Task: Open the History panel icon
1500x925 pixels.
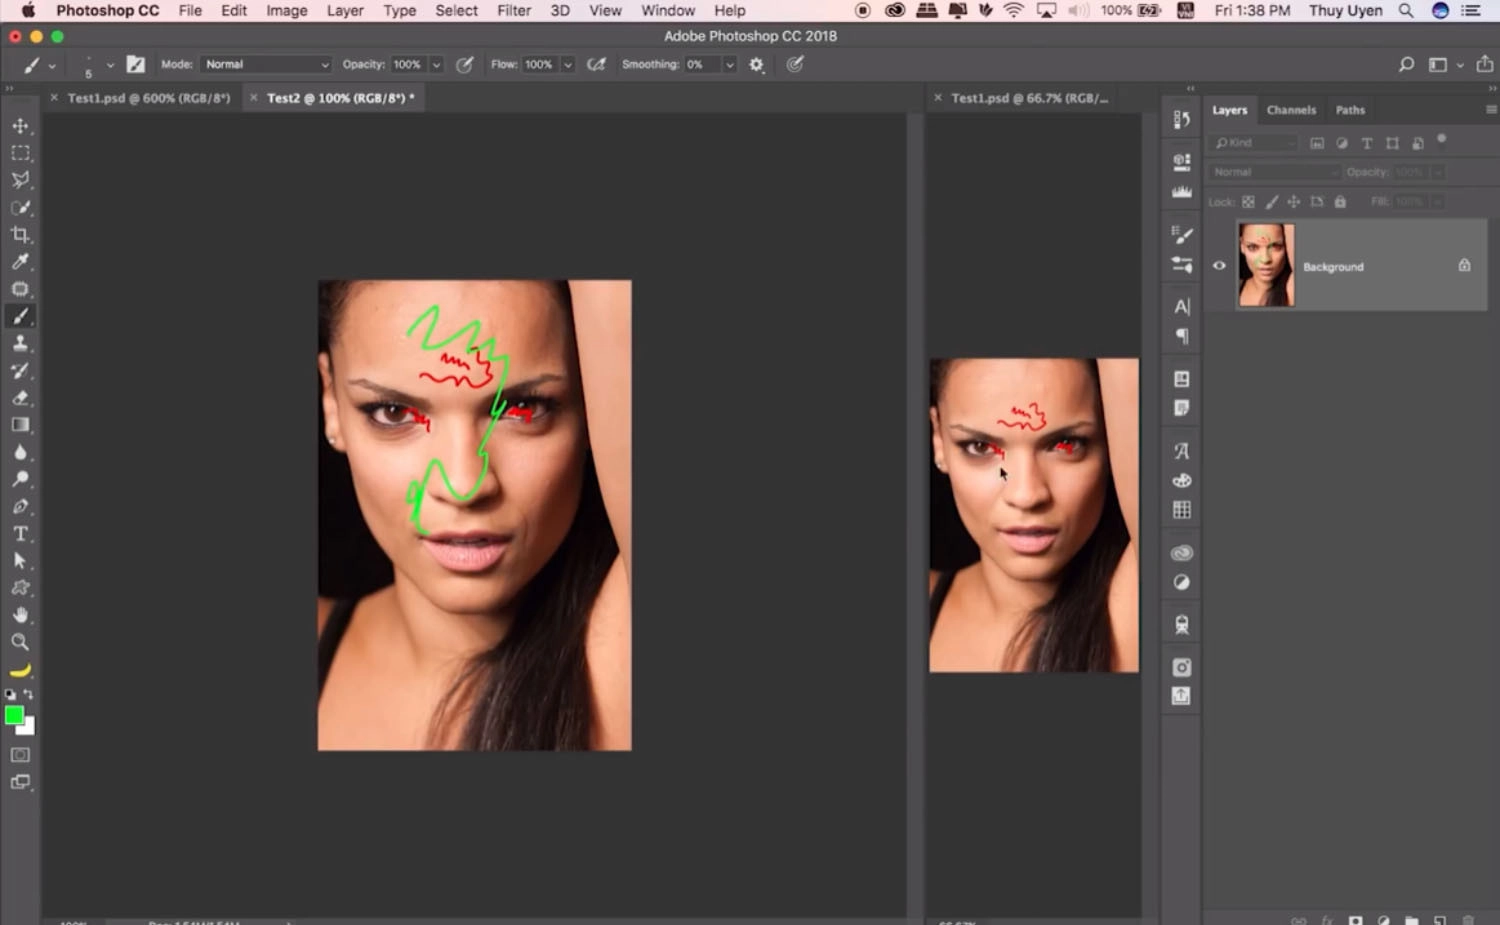Action: click(x=1182, y=120)
